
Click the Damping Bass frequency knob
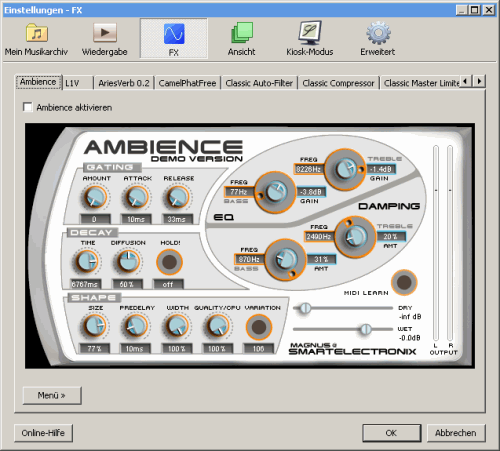[x=285, y=259]
